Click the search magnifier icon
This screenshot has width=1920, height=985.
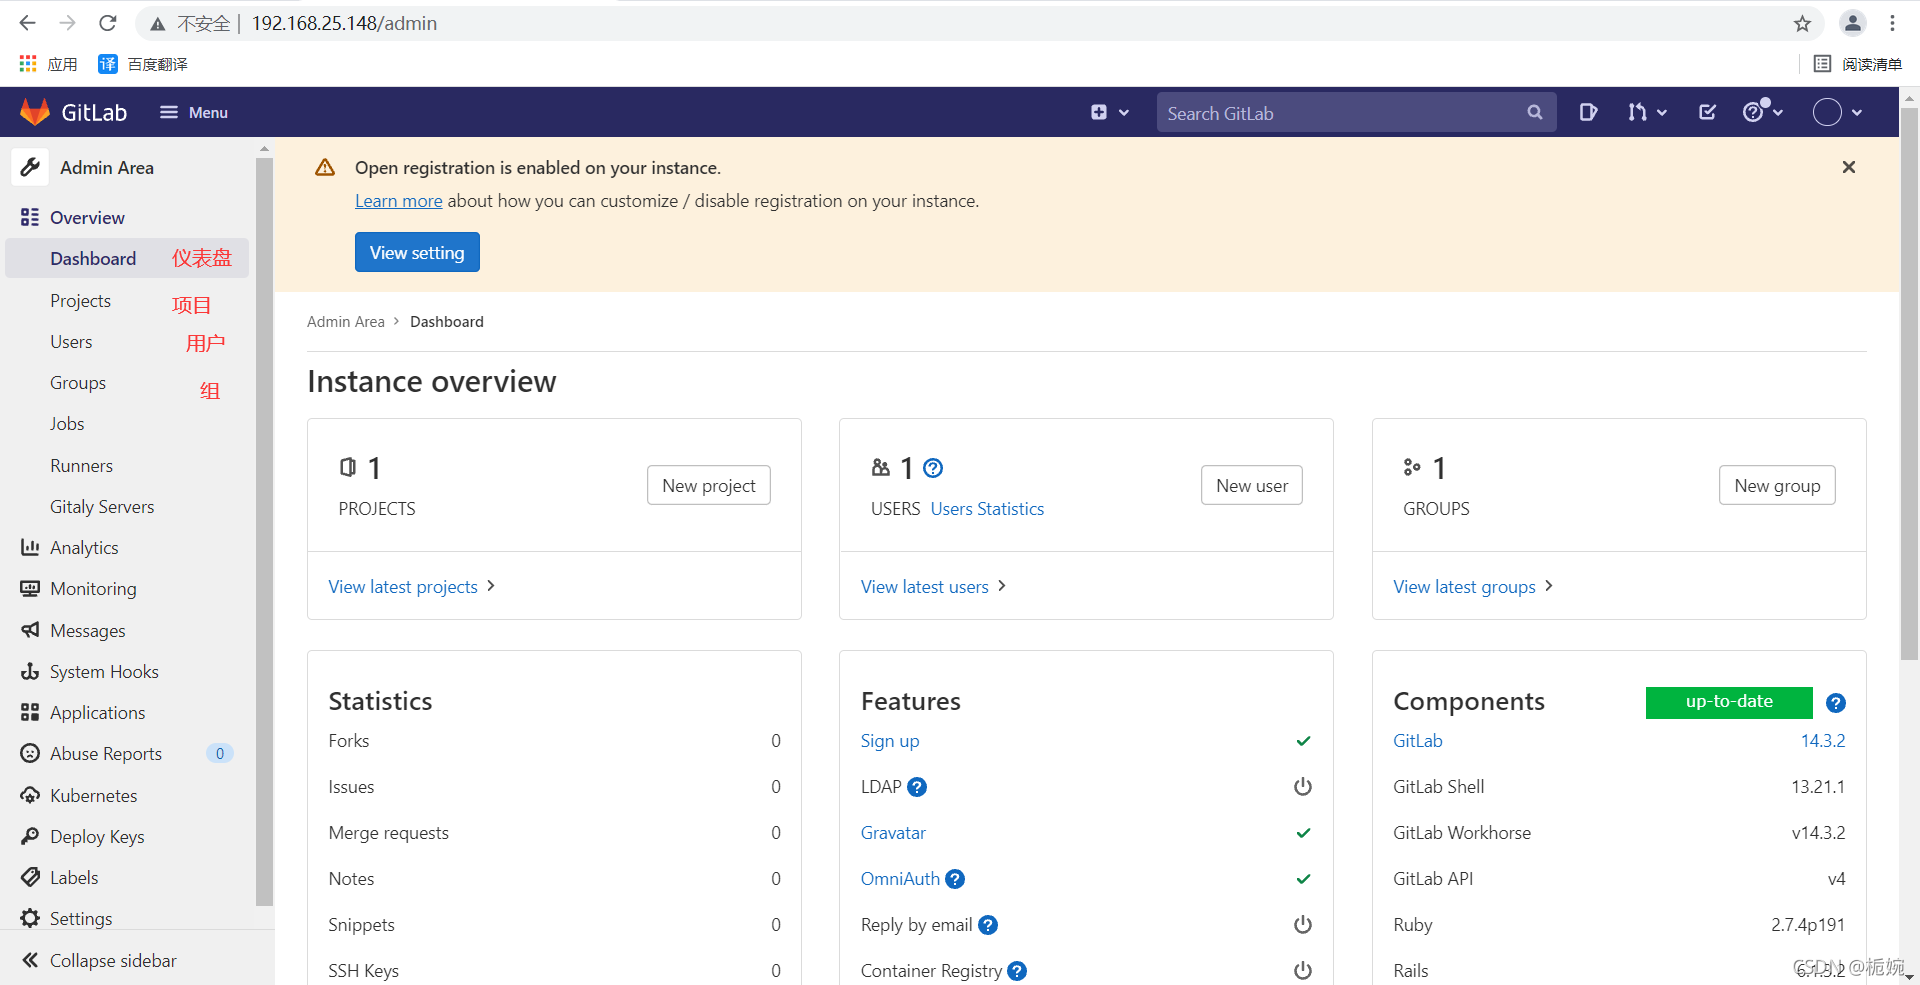coord(1535,113)
